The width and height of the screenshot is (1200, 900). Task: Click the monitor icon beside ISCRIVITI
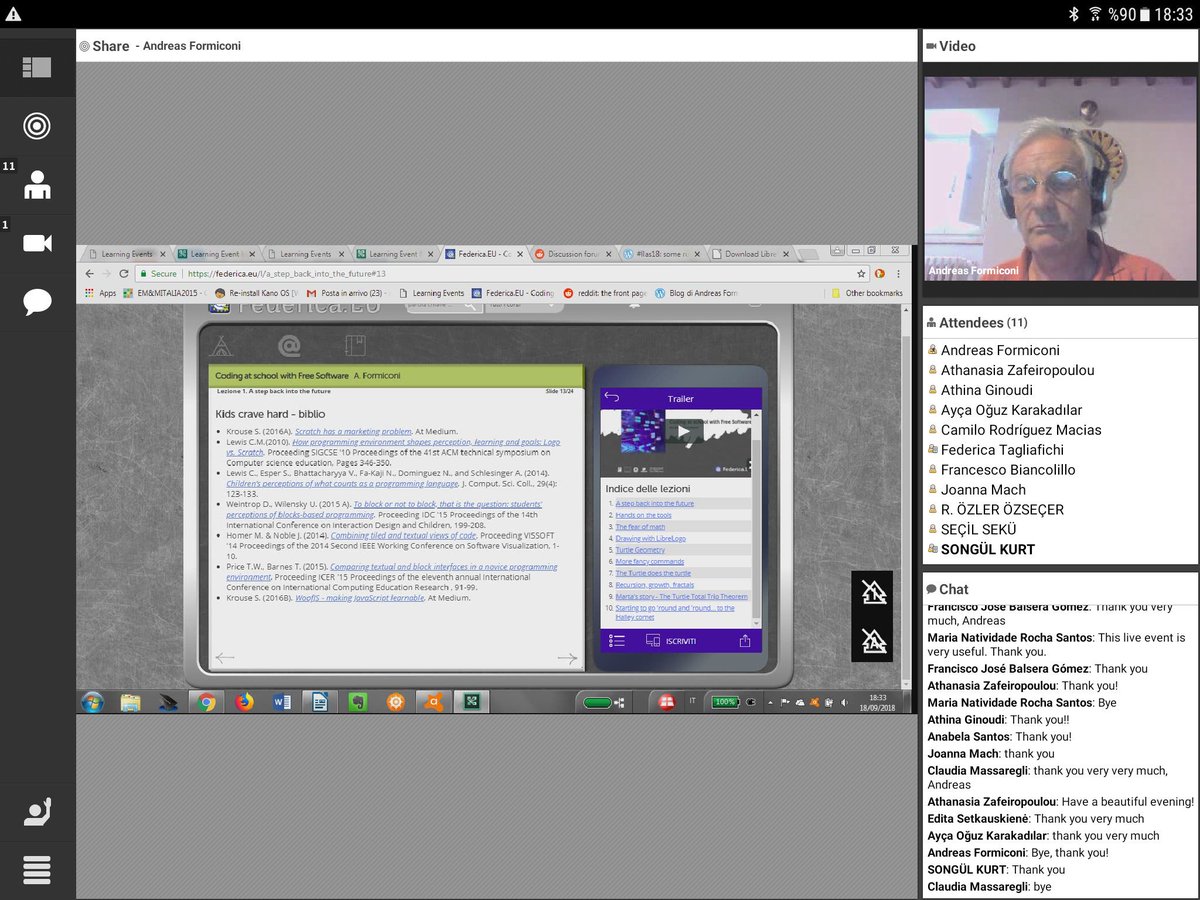pos(653,641)
